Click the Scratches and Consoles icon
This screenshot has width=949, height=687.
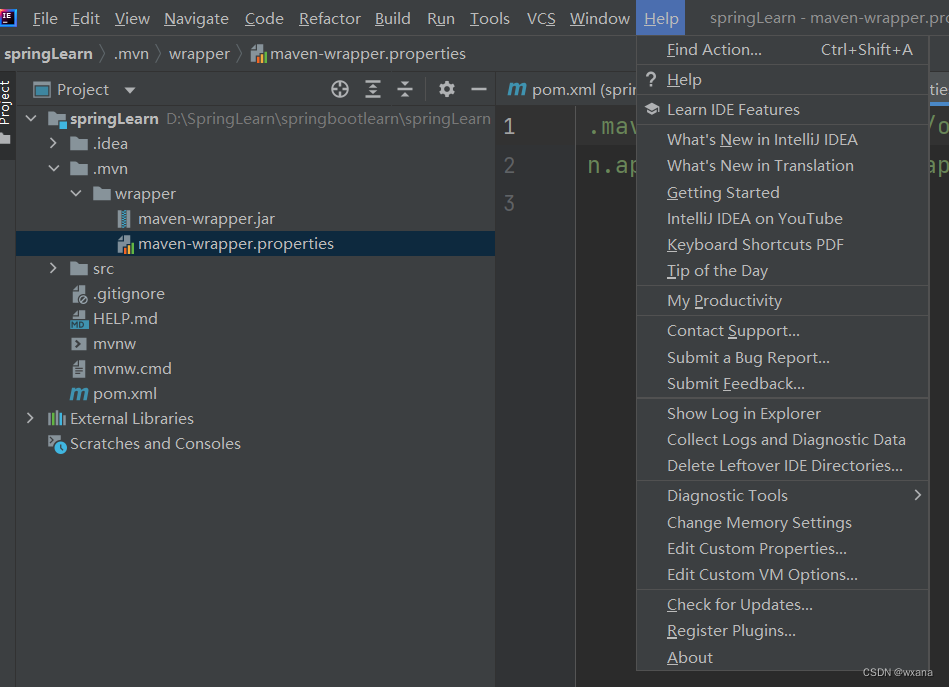[55, 443]
